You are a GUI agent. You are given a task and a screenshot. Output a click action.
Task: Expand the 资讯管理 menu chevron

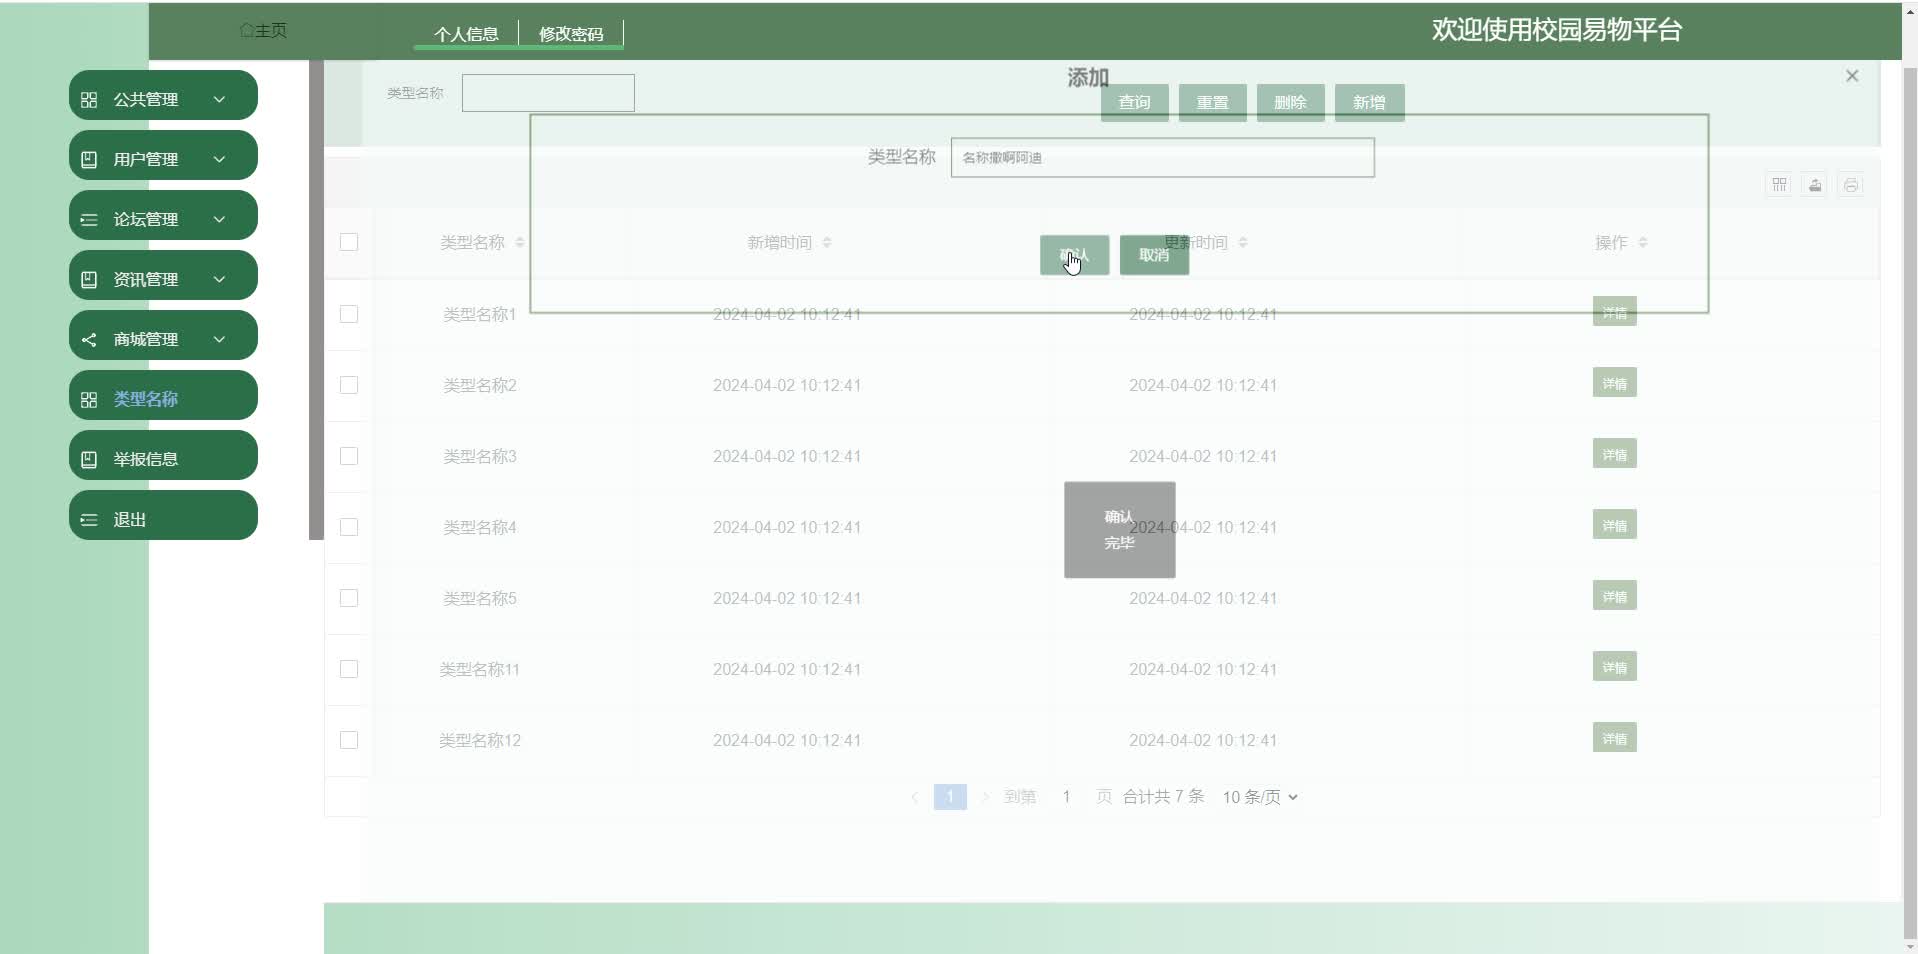tap(219, 280)
